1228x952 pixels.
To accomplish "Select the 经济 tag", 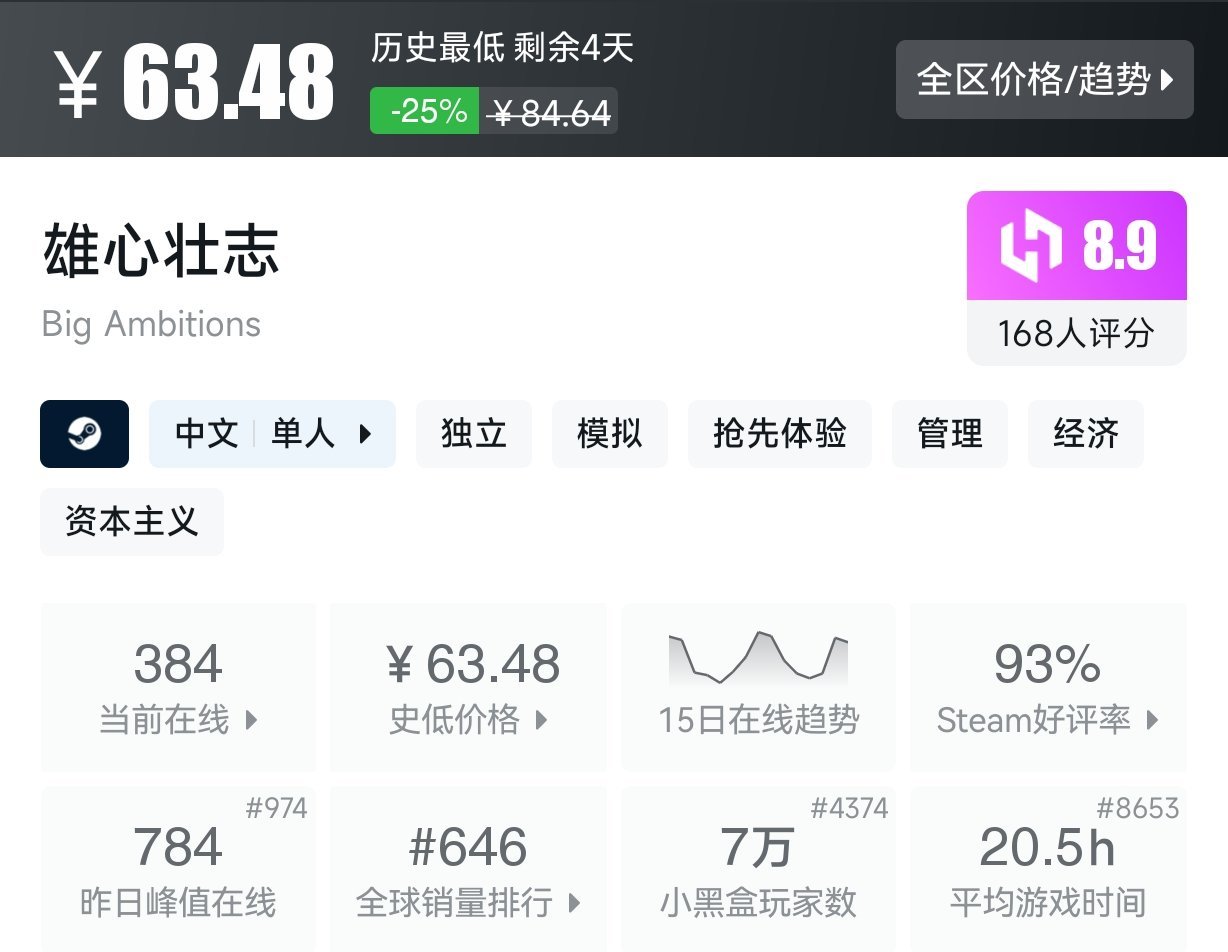I will (1086, 434).
